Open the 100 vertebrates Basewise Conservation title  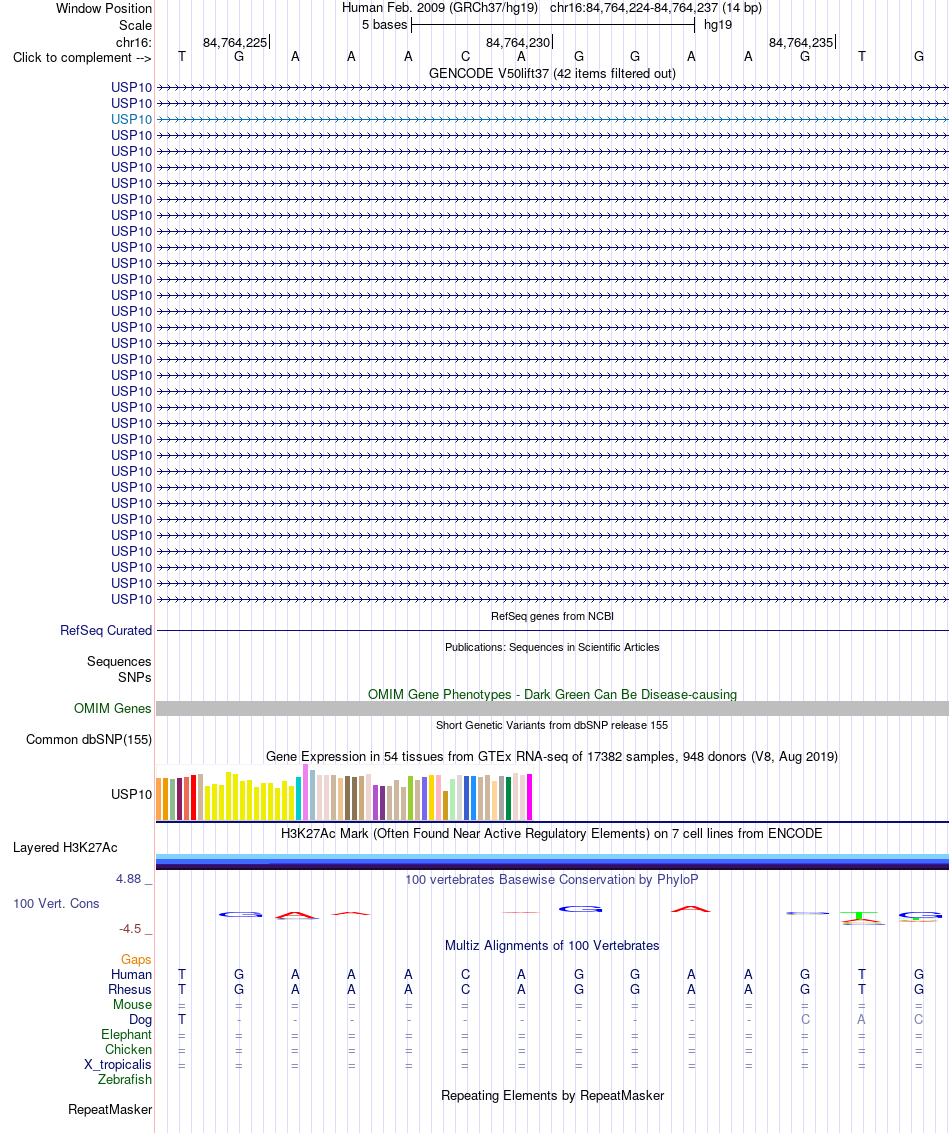point(552,879)
